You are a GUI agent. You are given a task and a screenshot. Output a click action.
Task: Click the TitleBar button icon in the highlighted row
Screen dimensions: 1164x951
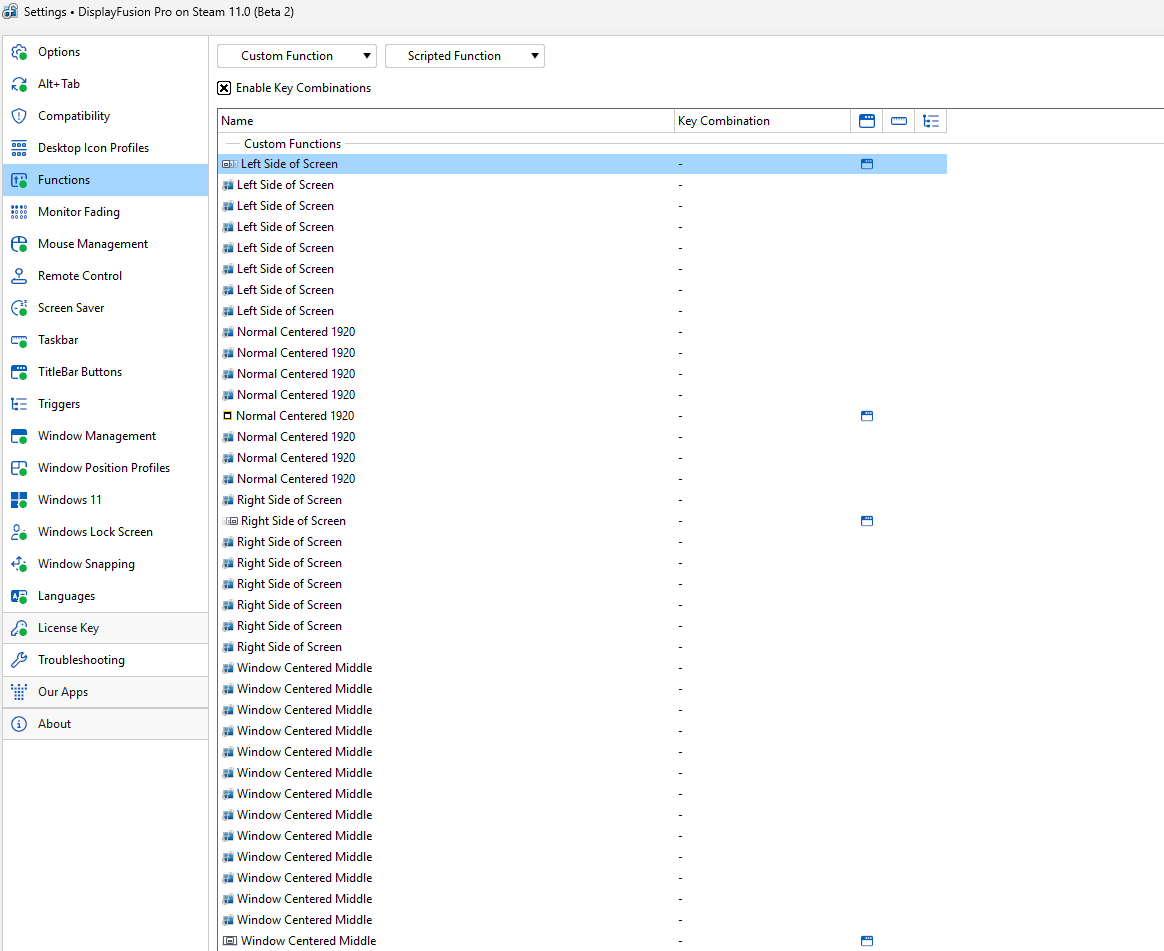(866, 164)
